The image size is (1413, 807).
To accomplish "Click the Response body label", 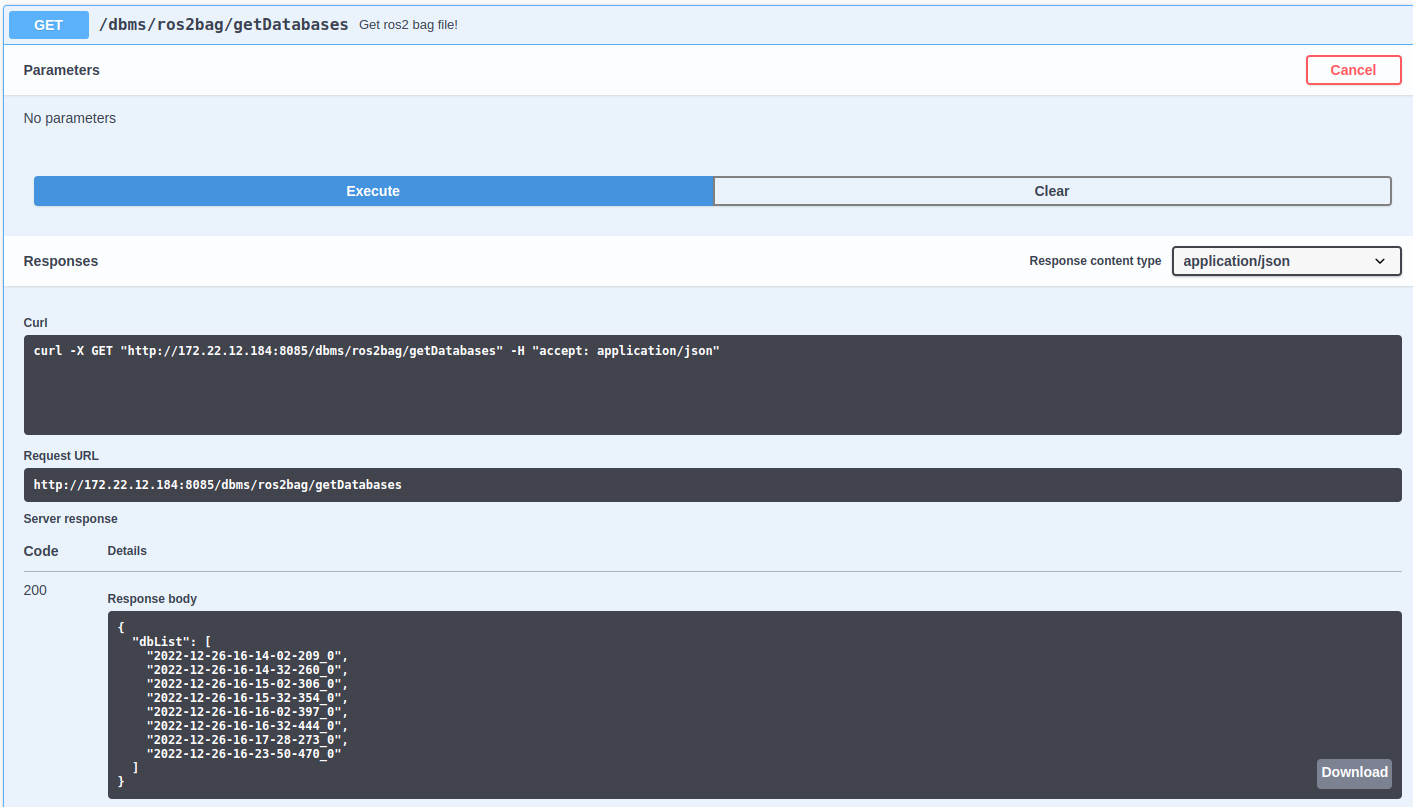I will pyautogui.click(x=152, y=598).
